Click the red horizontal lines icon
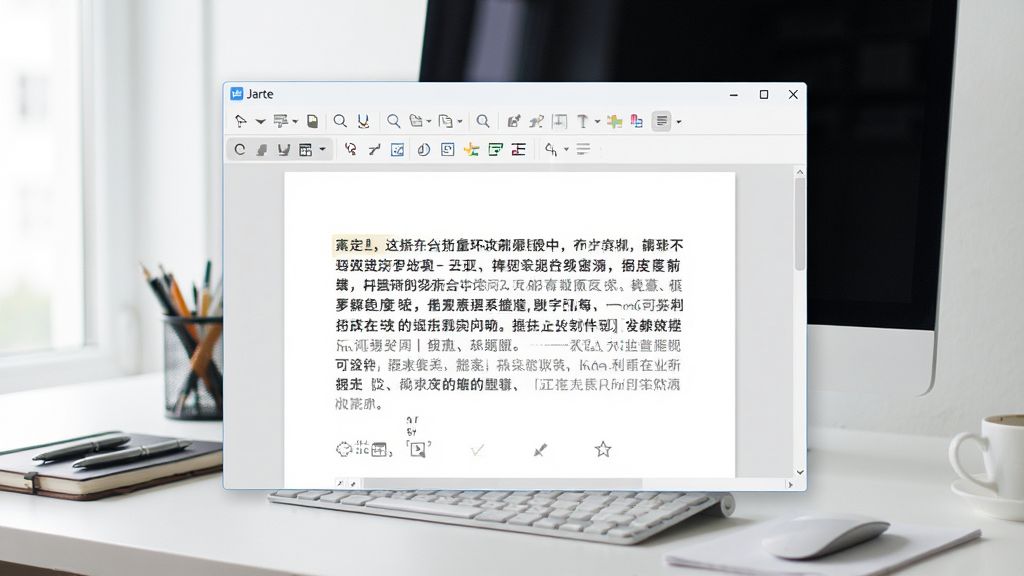 (x=519, y=150)
